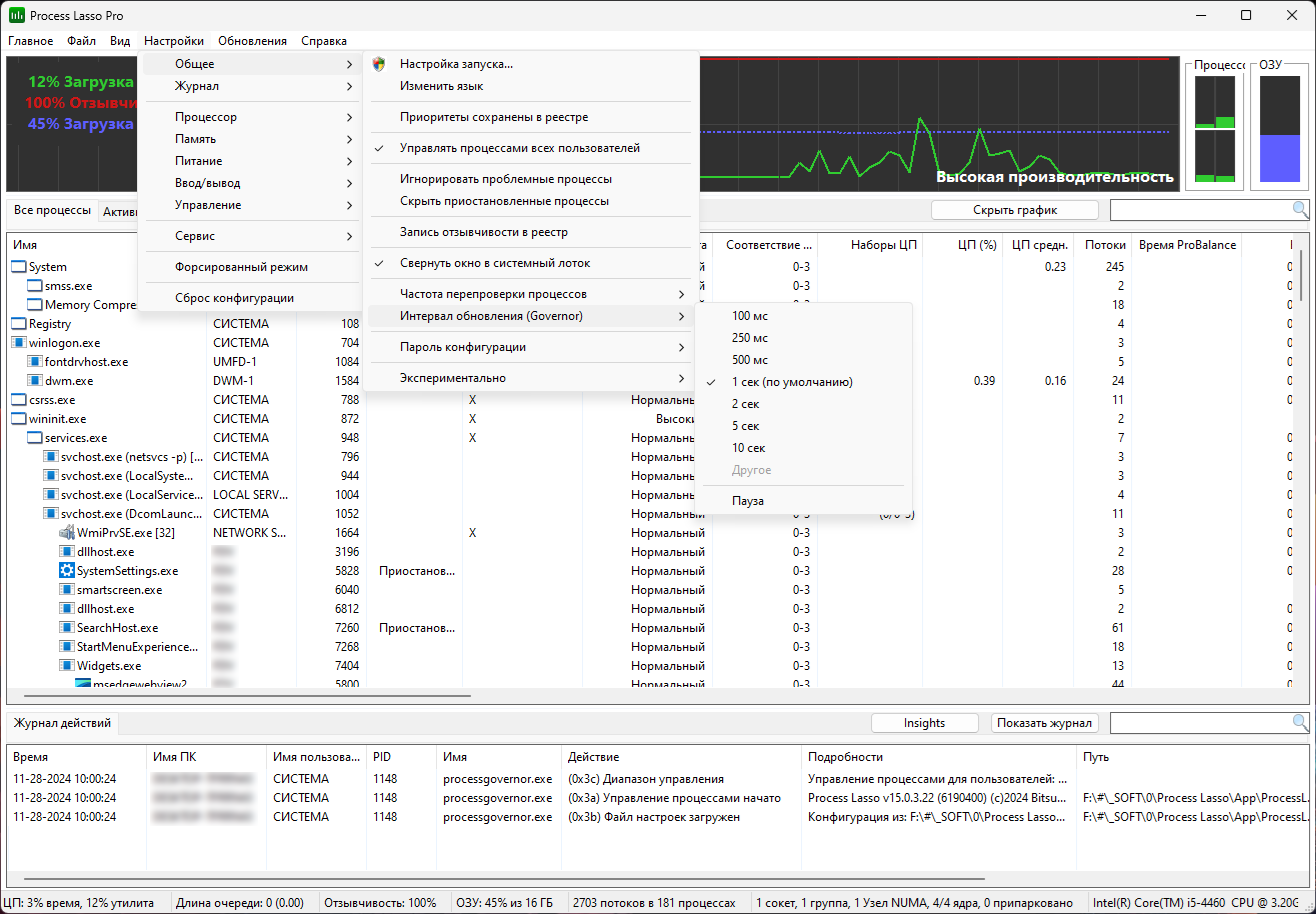Expand the Память submenu
Image resolution: width=1316 pixels, height=914 pixels.
coord(250,139)
